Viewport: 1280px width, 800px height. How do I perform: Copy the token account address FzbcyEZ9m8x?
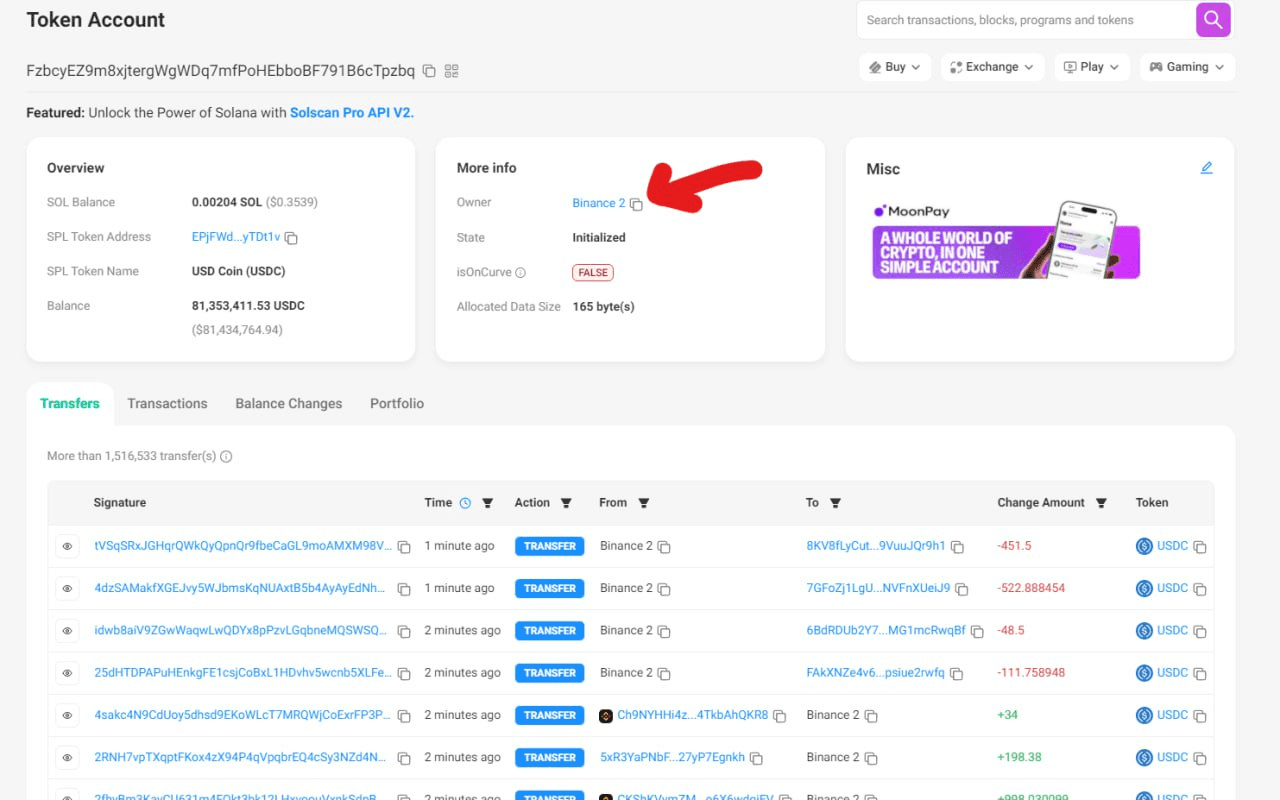click(x=429, y=71)
